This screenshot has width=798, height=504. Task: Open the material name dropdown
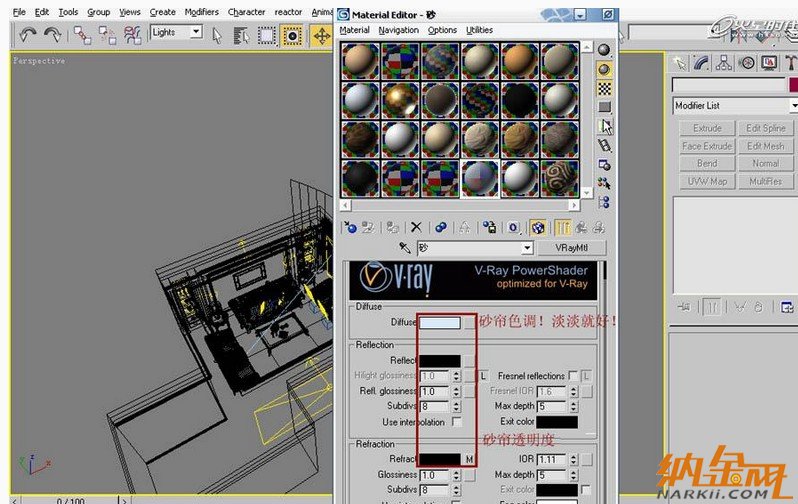tap(527, 248)
